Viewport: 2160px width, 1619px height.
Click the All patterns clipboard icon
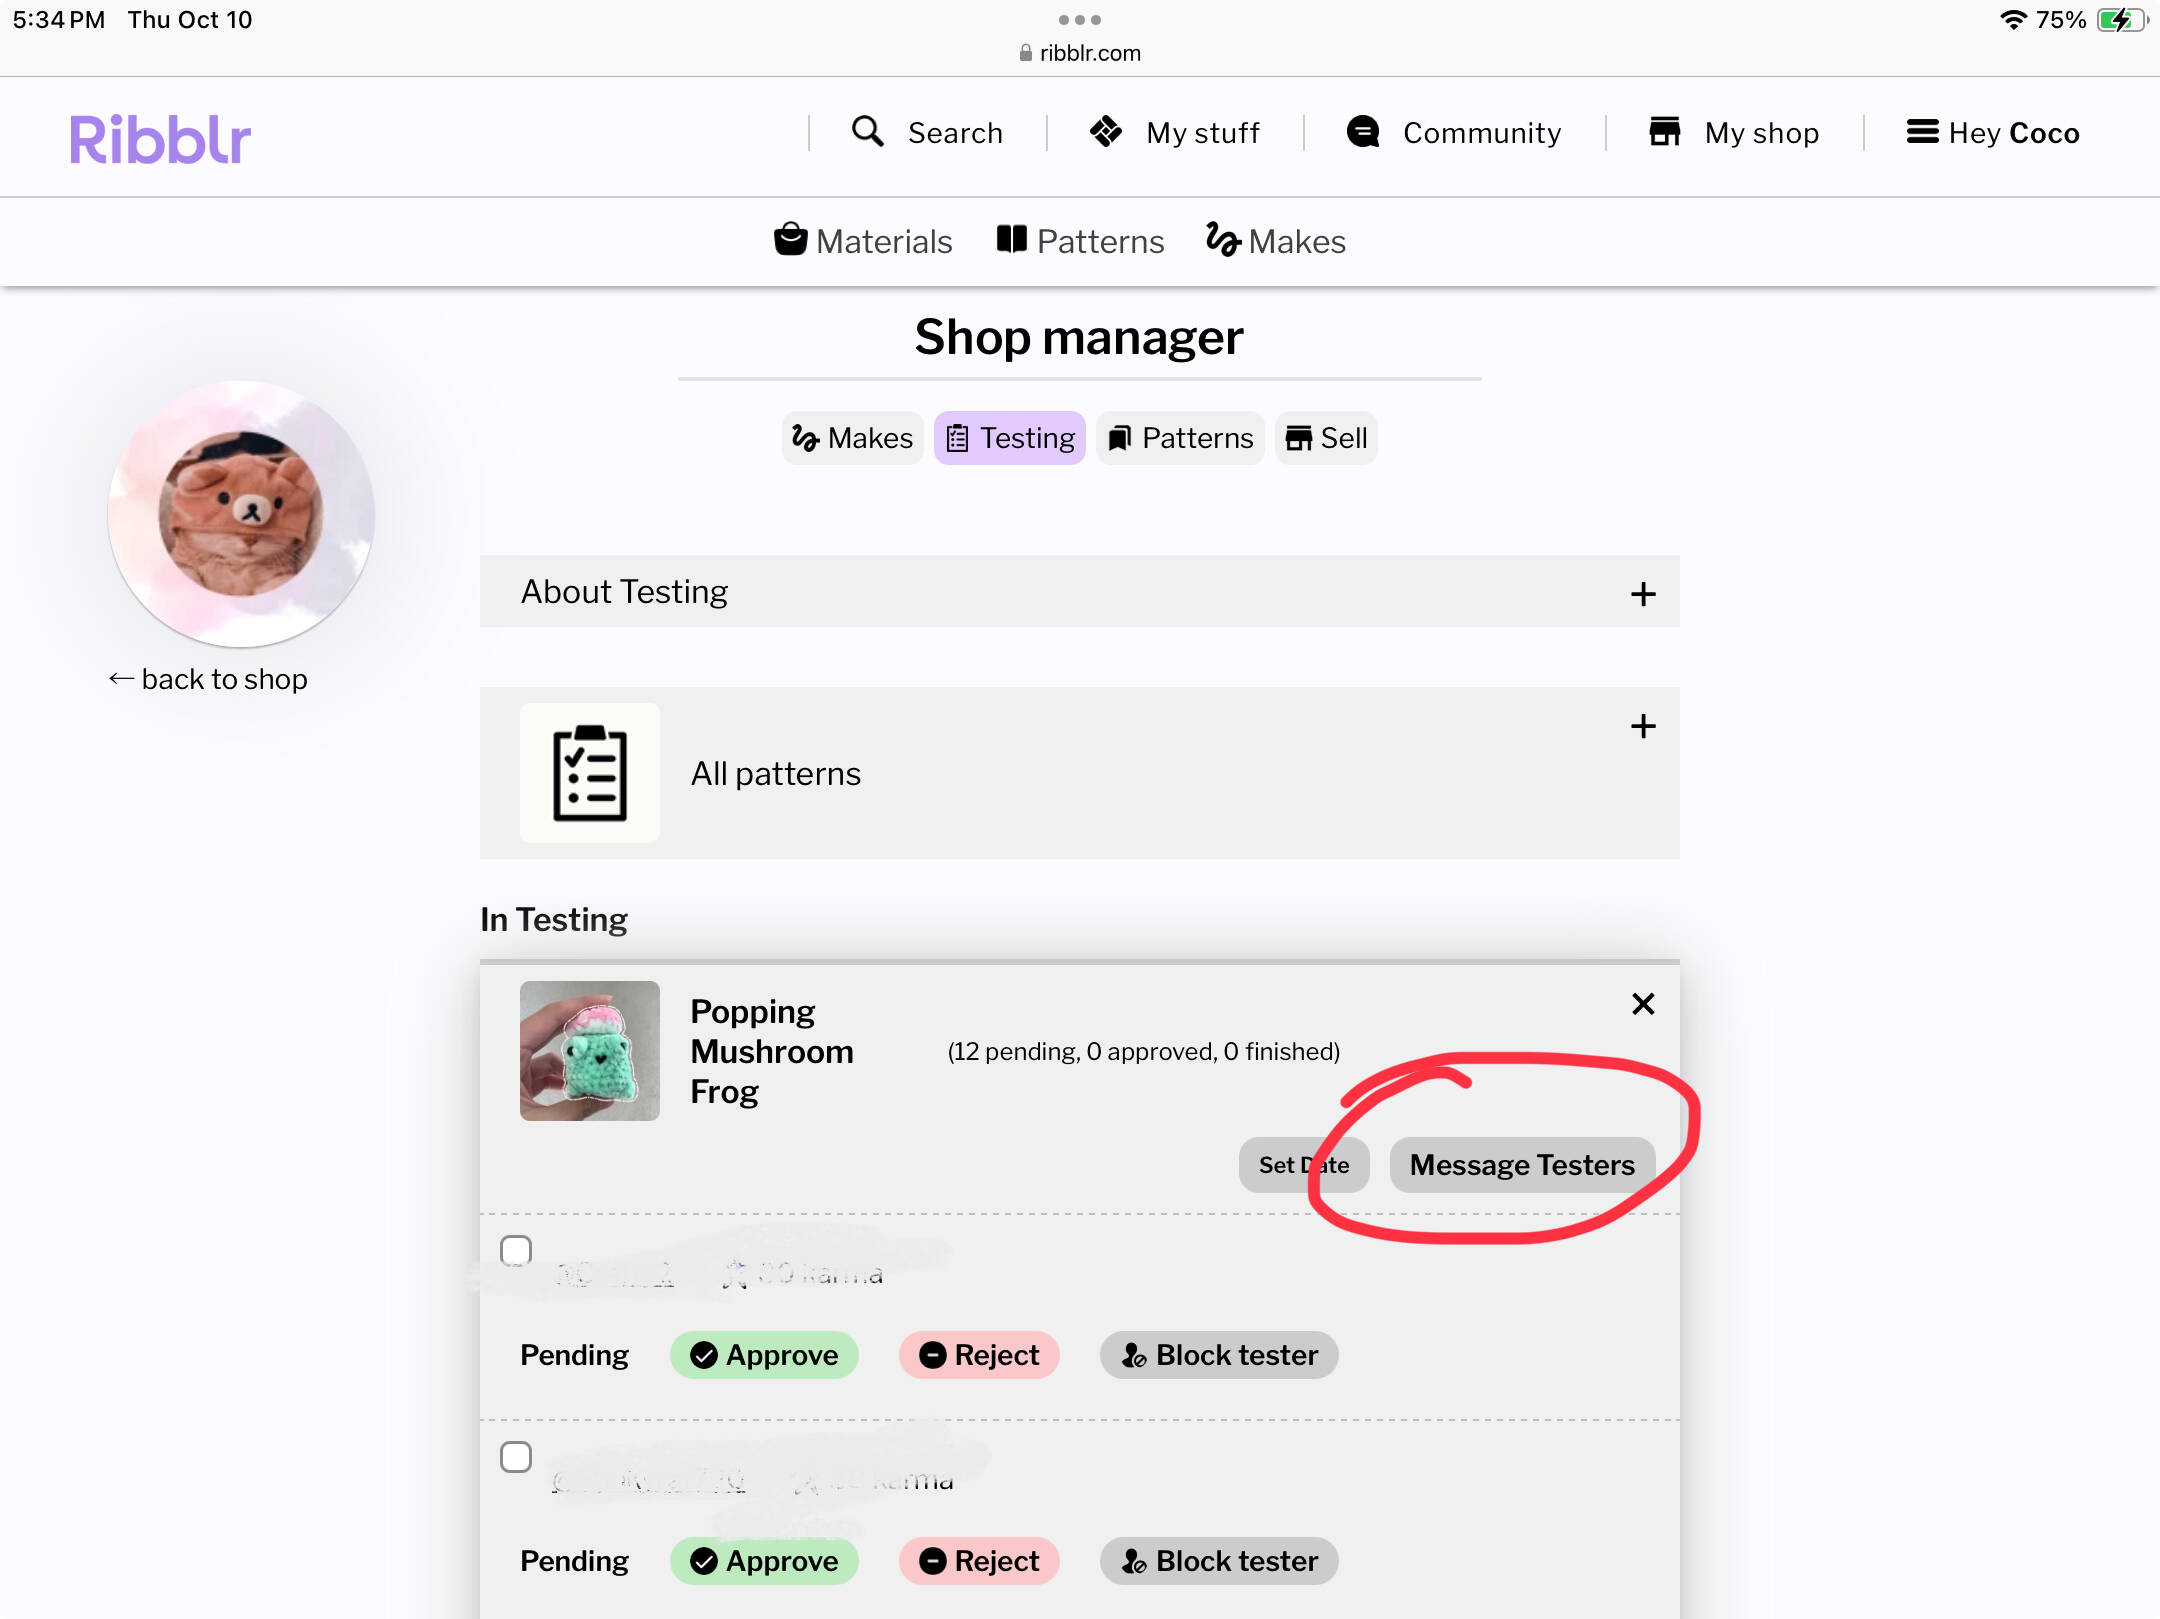point(590,773)
